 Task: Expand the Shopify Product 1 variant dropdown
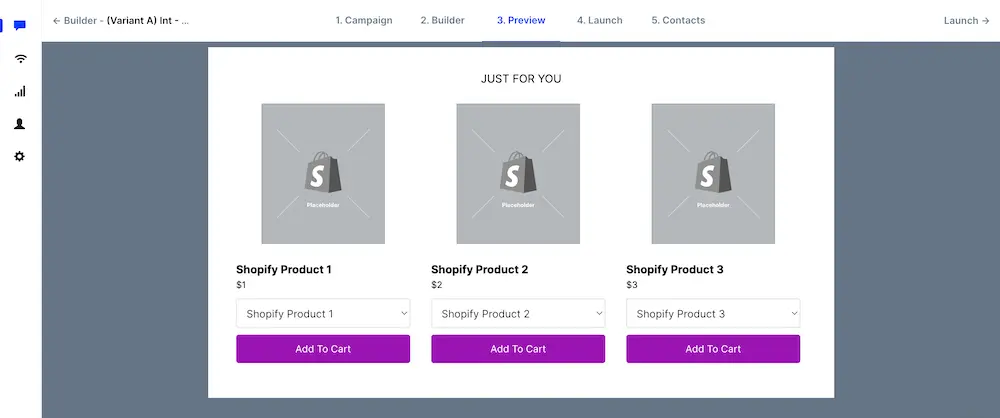point(323,314)
